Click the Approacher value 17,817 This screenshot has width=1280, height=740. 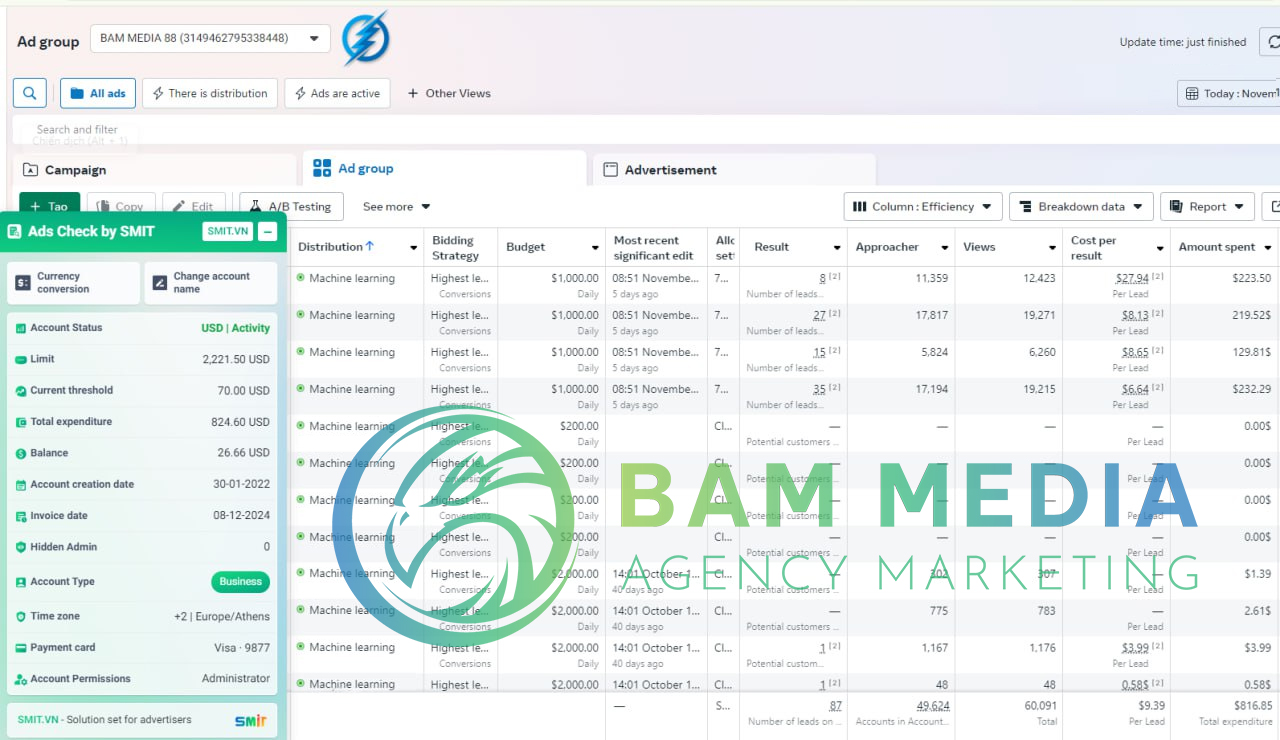pyautogui.click(x=932, y=315)
